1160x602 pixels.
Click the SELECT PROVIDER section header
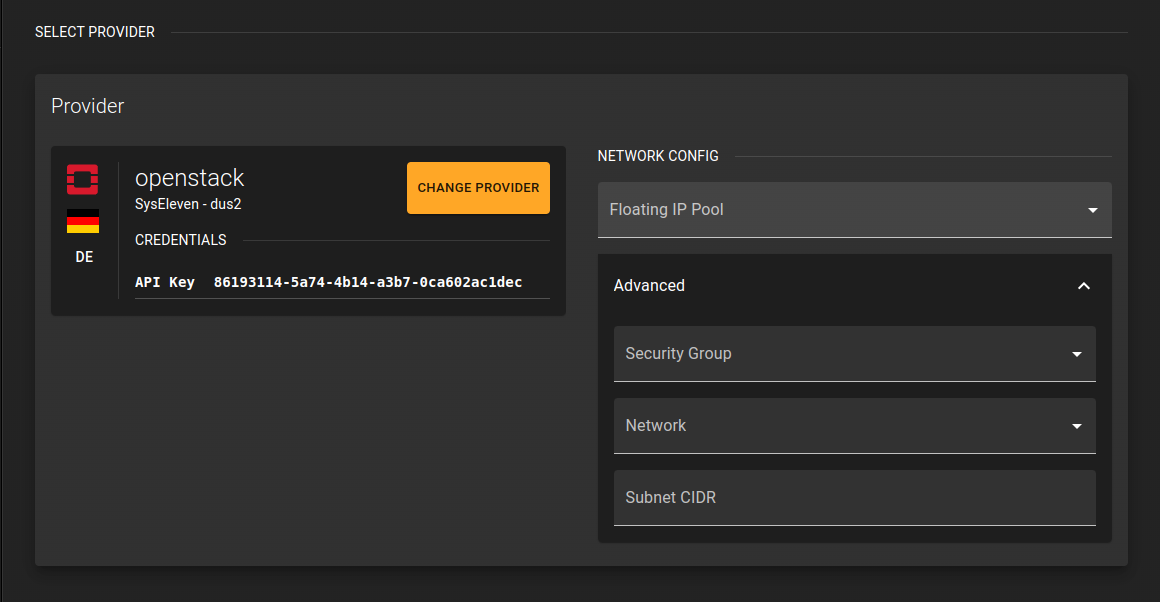(94, 31)
